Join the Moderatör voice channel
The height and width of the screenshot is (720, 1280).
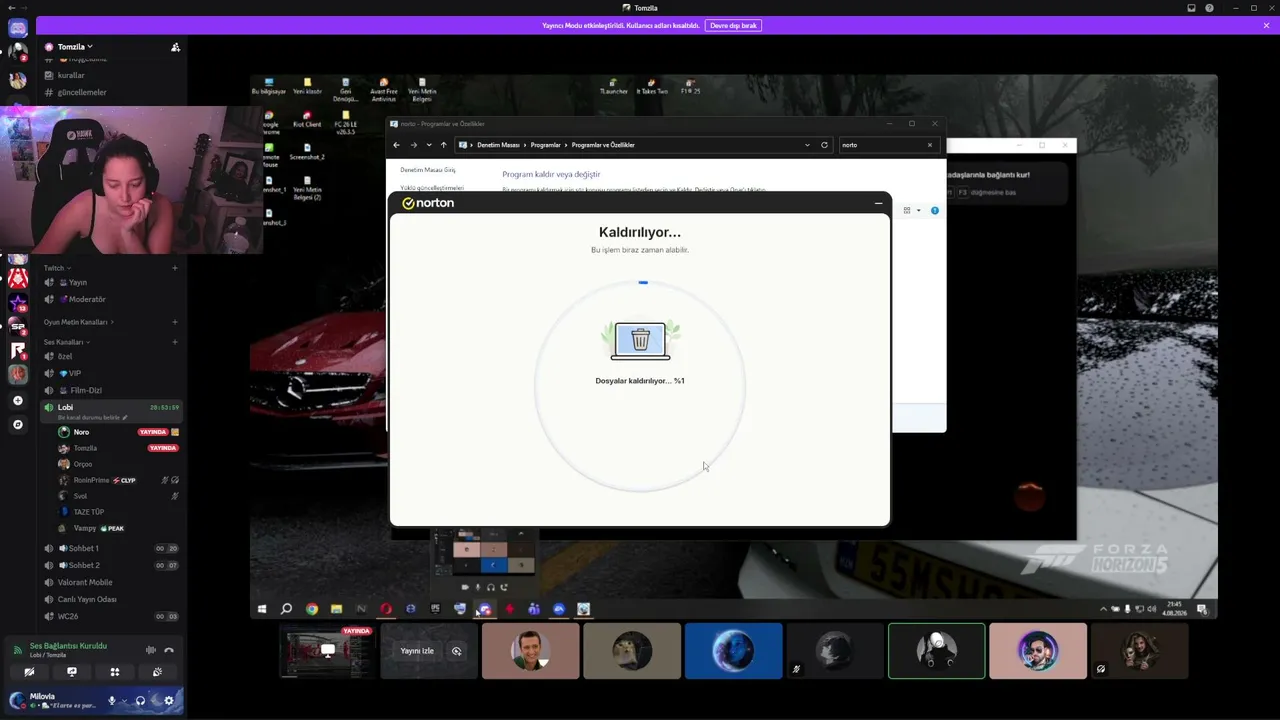110,299
